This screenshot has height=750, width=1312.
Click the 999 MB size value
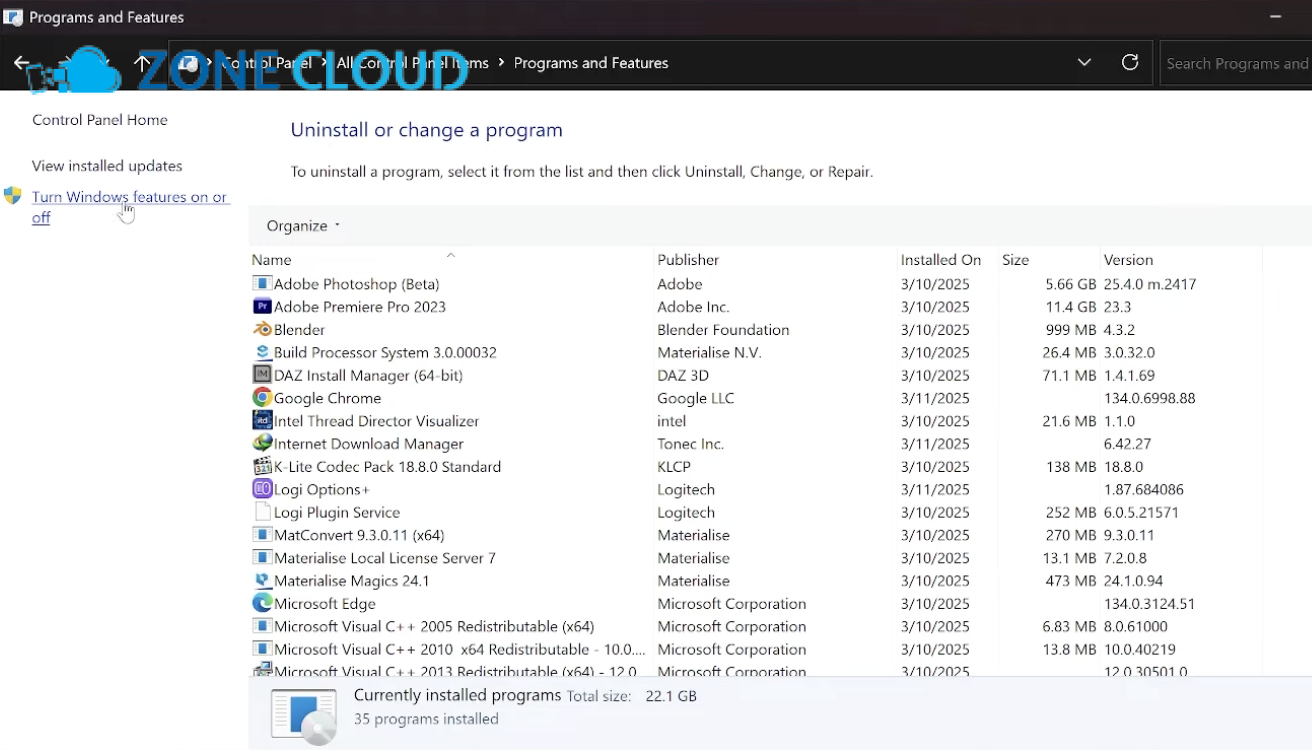(x=1071, y=330)
